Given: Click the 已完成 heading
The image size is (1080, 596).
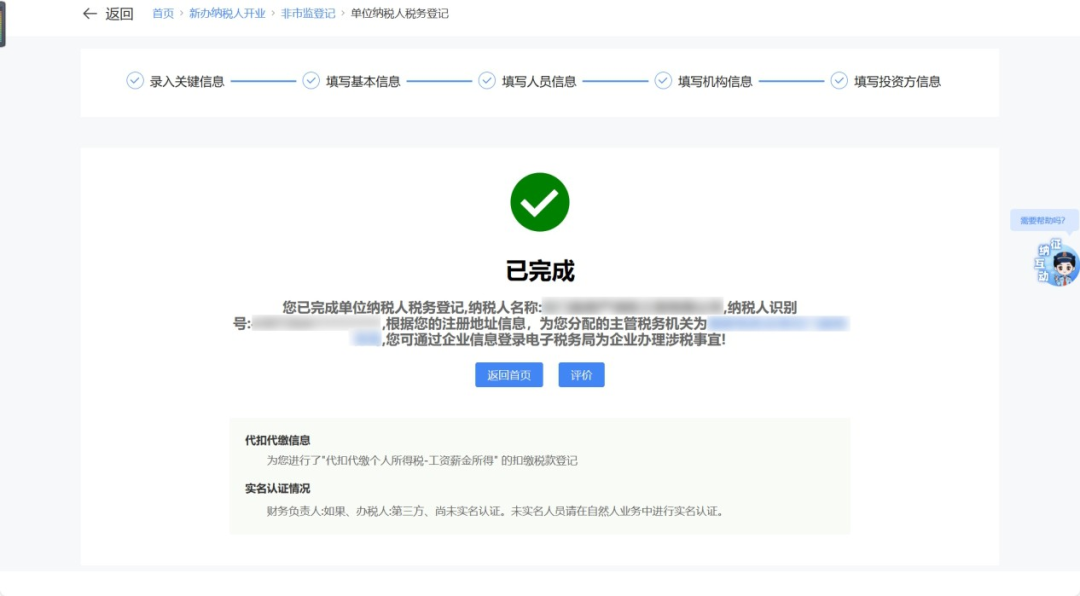Looking at the screenshot, I should coord(540,271).
